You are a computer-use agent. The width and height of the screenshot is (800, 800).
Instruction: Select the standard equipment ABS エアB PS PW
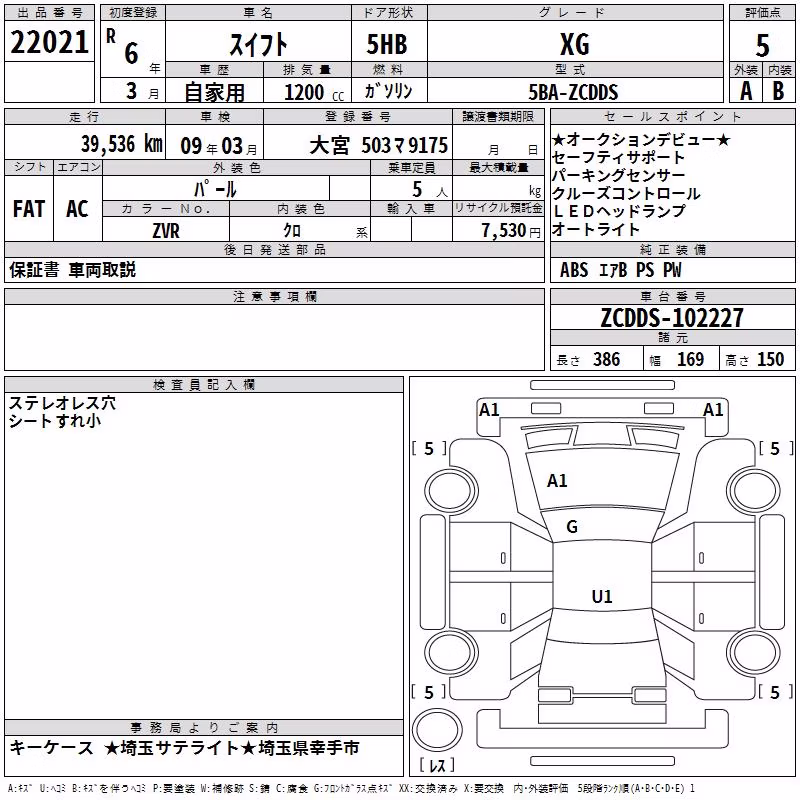(x=620, y=270)
